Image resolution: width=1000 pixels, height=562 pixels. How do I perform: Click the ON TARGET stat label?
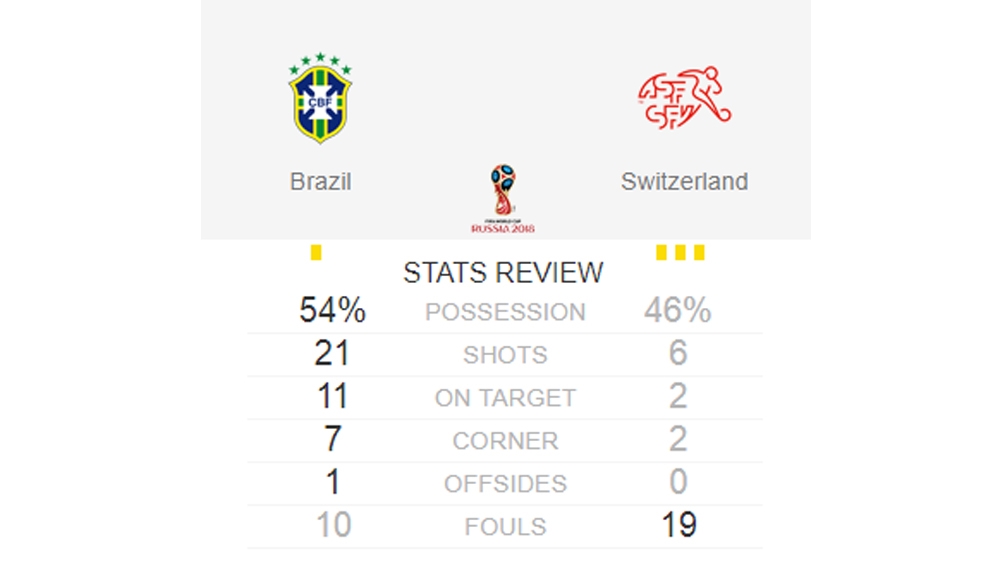tap(505, 398)
